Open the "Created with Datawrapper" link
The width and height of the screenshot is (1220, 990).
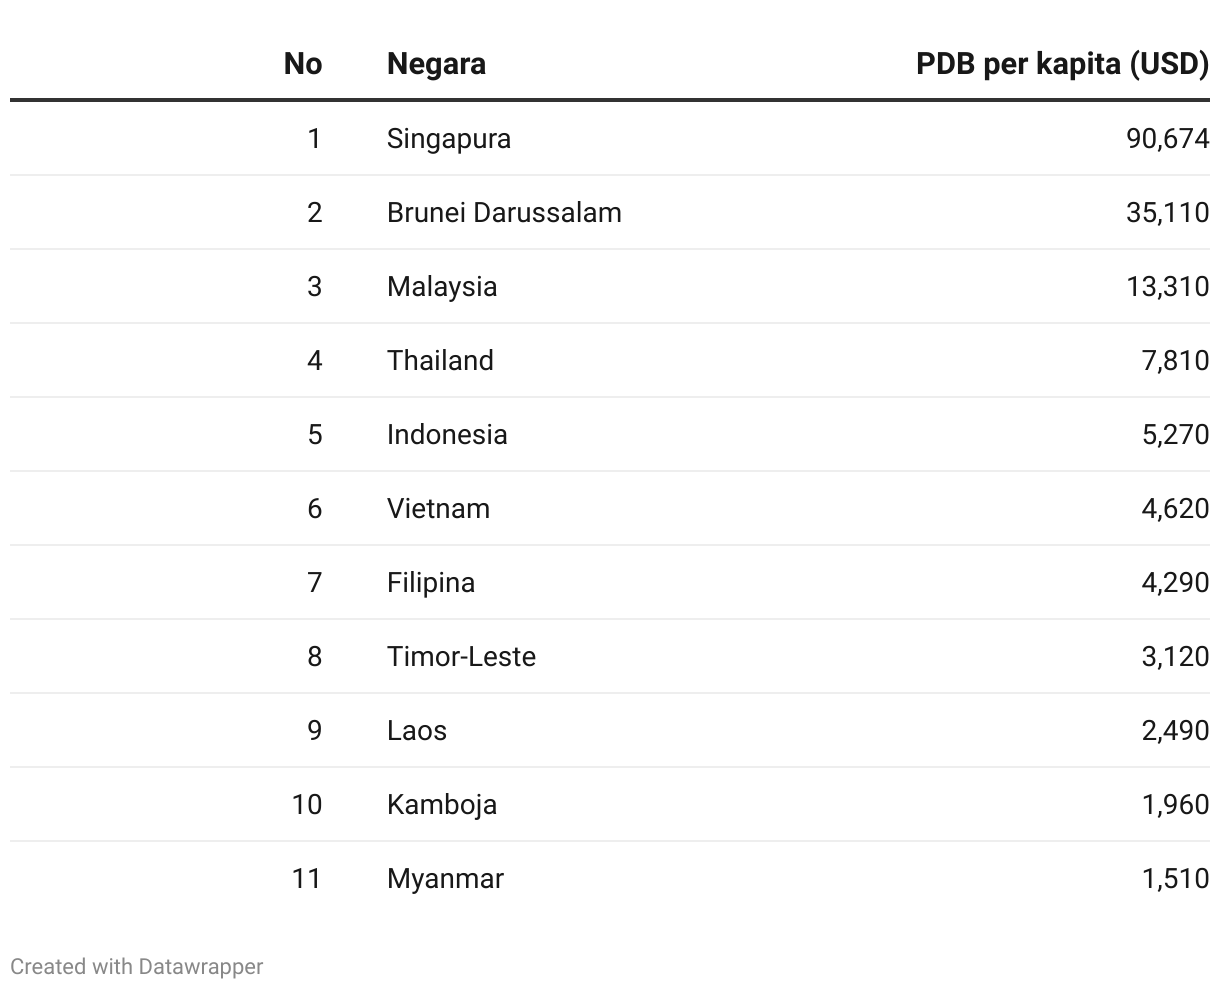click(x=137, y=966)
